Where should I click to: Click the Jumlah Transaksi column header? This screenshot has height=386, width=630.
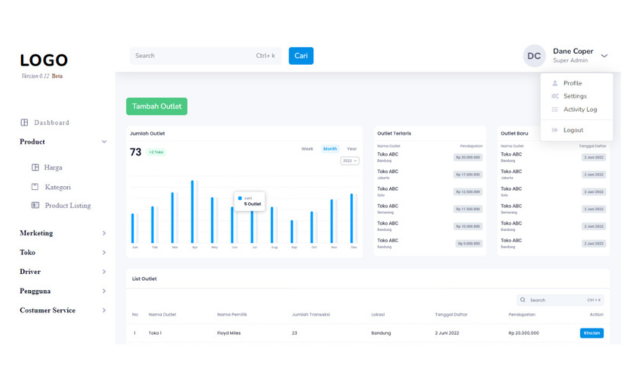tap(311, 315)
